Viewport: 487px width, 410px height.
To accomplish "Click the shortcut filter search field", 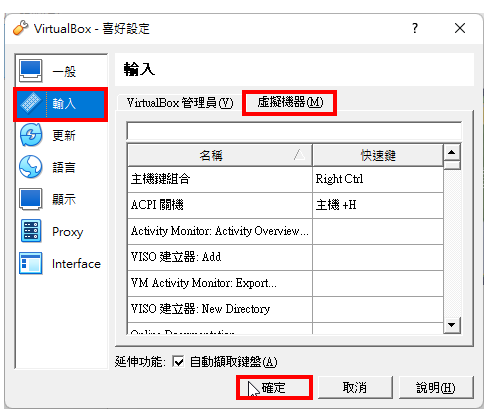I will coord(294,131).
